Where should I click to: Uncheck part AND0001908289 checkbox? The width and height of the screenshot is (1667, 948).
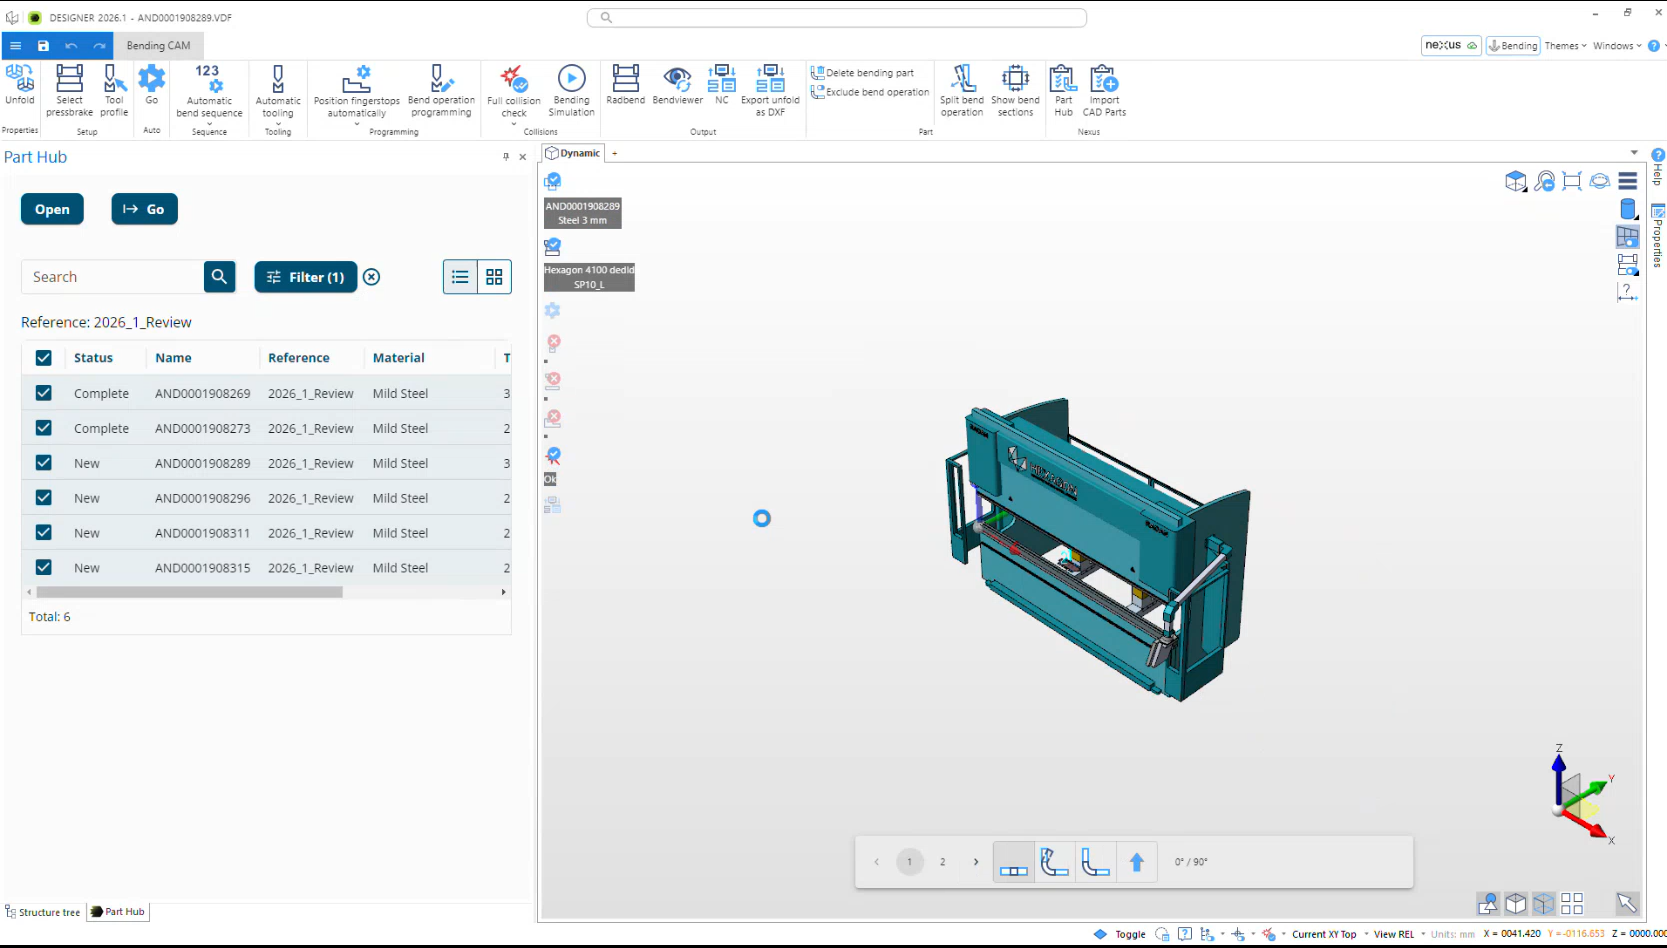coord(43,463)
